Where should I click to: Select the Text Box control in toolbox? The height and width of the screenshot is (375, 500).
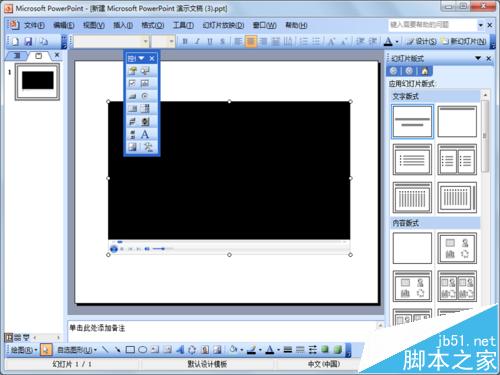click(145, 83)
